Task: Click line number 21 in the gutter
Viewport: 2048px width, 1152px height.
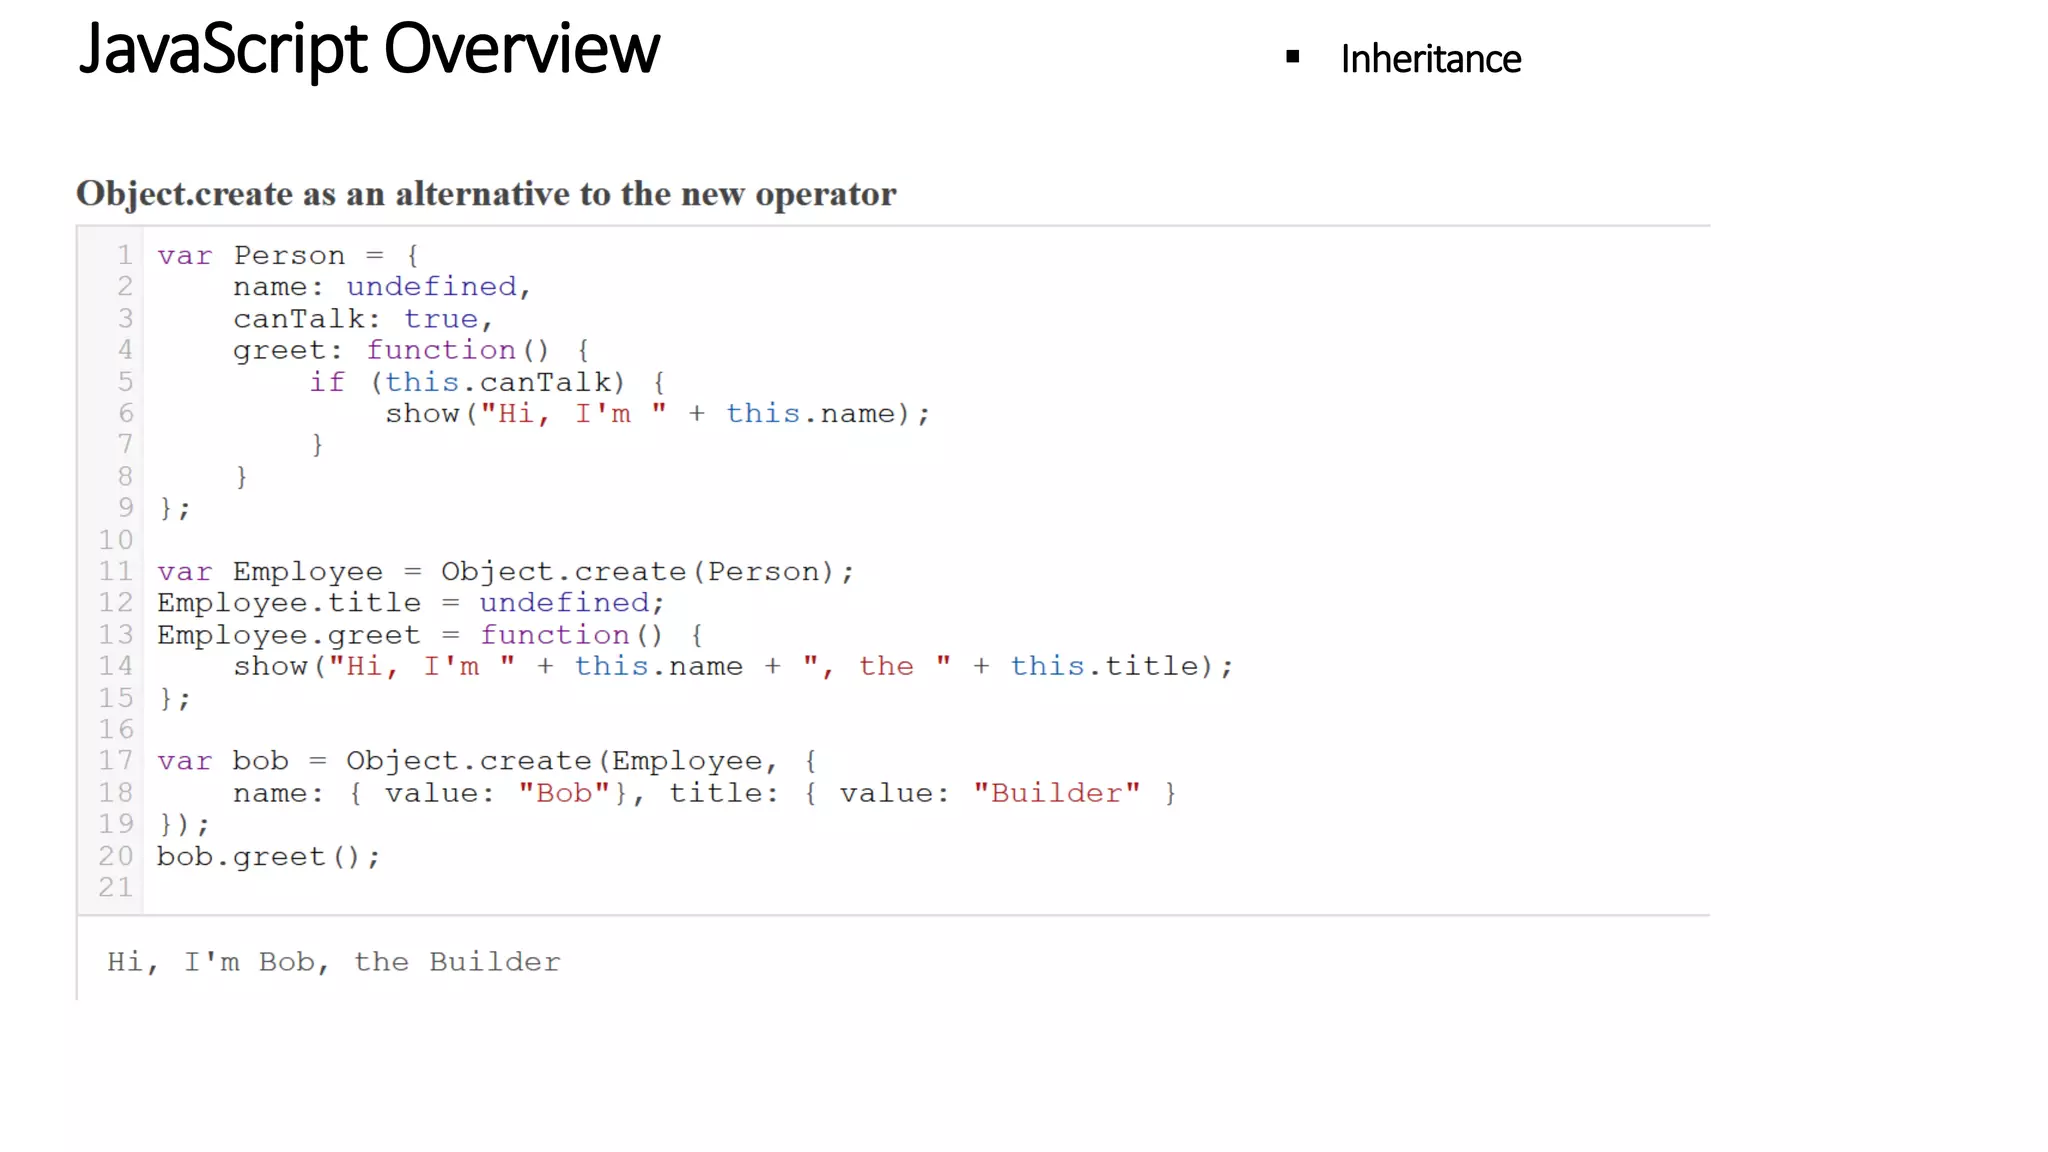Action: pos(115,887)
